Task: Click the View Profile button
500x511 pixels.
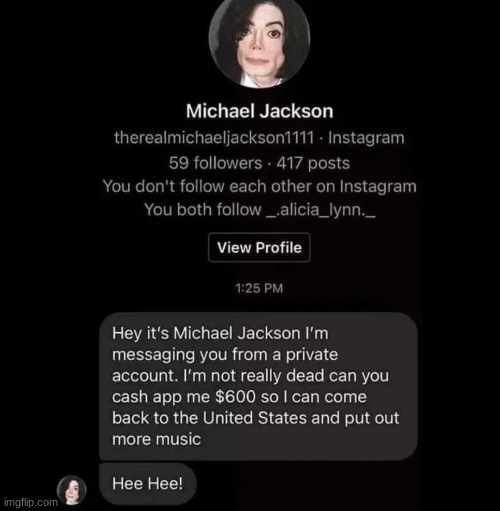Action: (259, 248)
